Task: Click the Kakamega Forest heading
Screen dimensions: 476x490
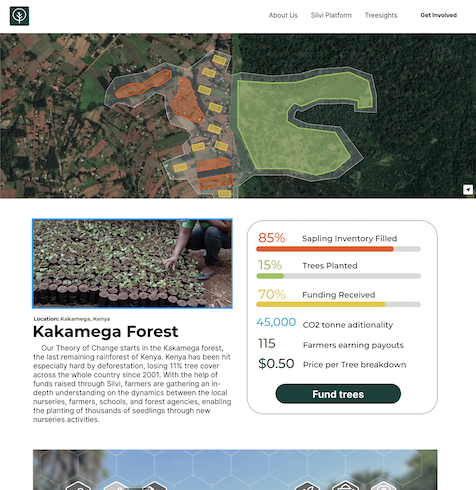Action: pos(105,332)
